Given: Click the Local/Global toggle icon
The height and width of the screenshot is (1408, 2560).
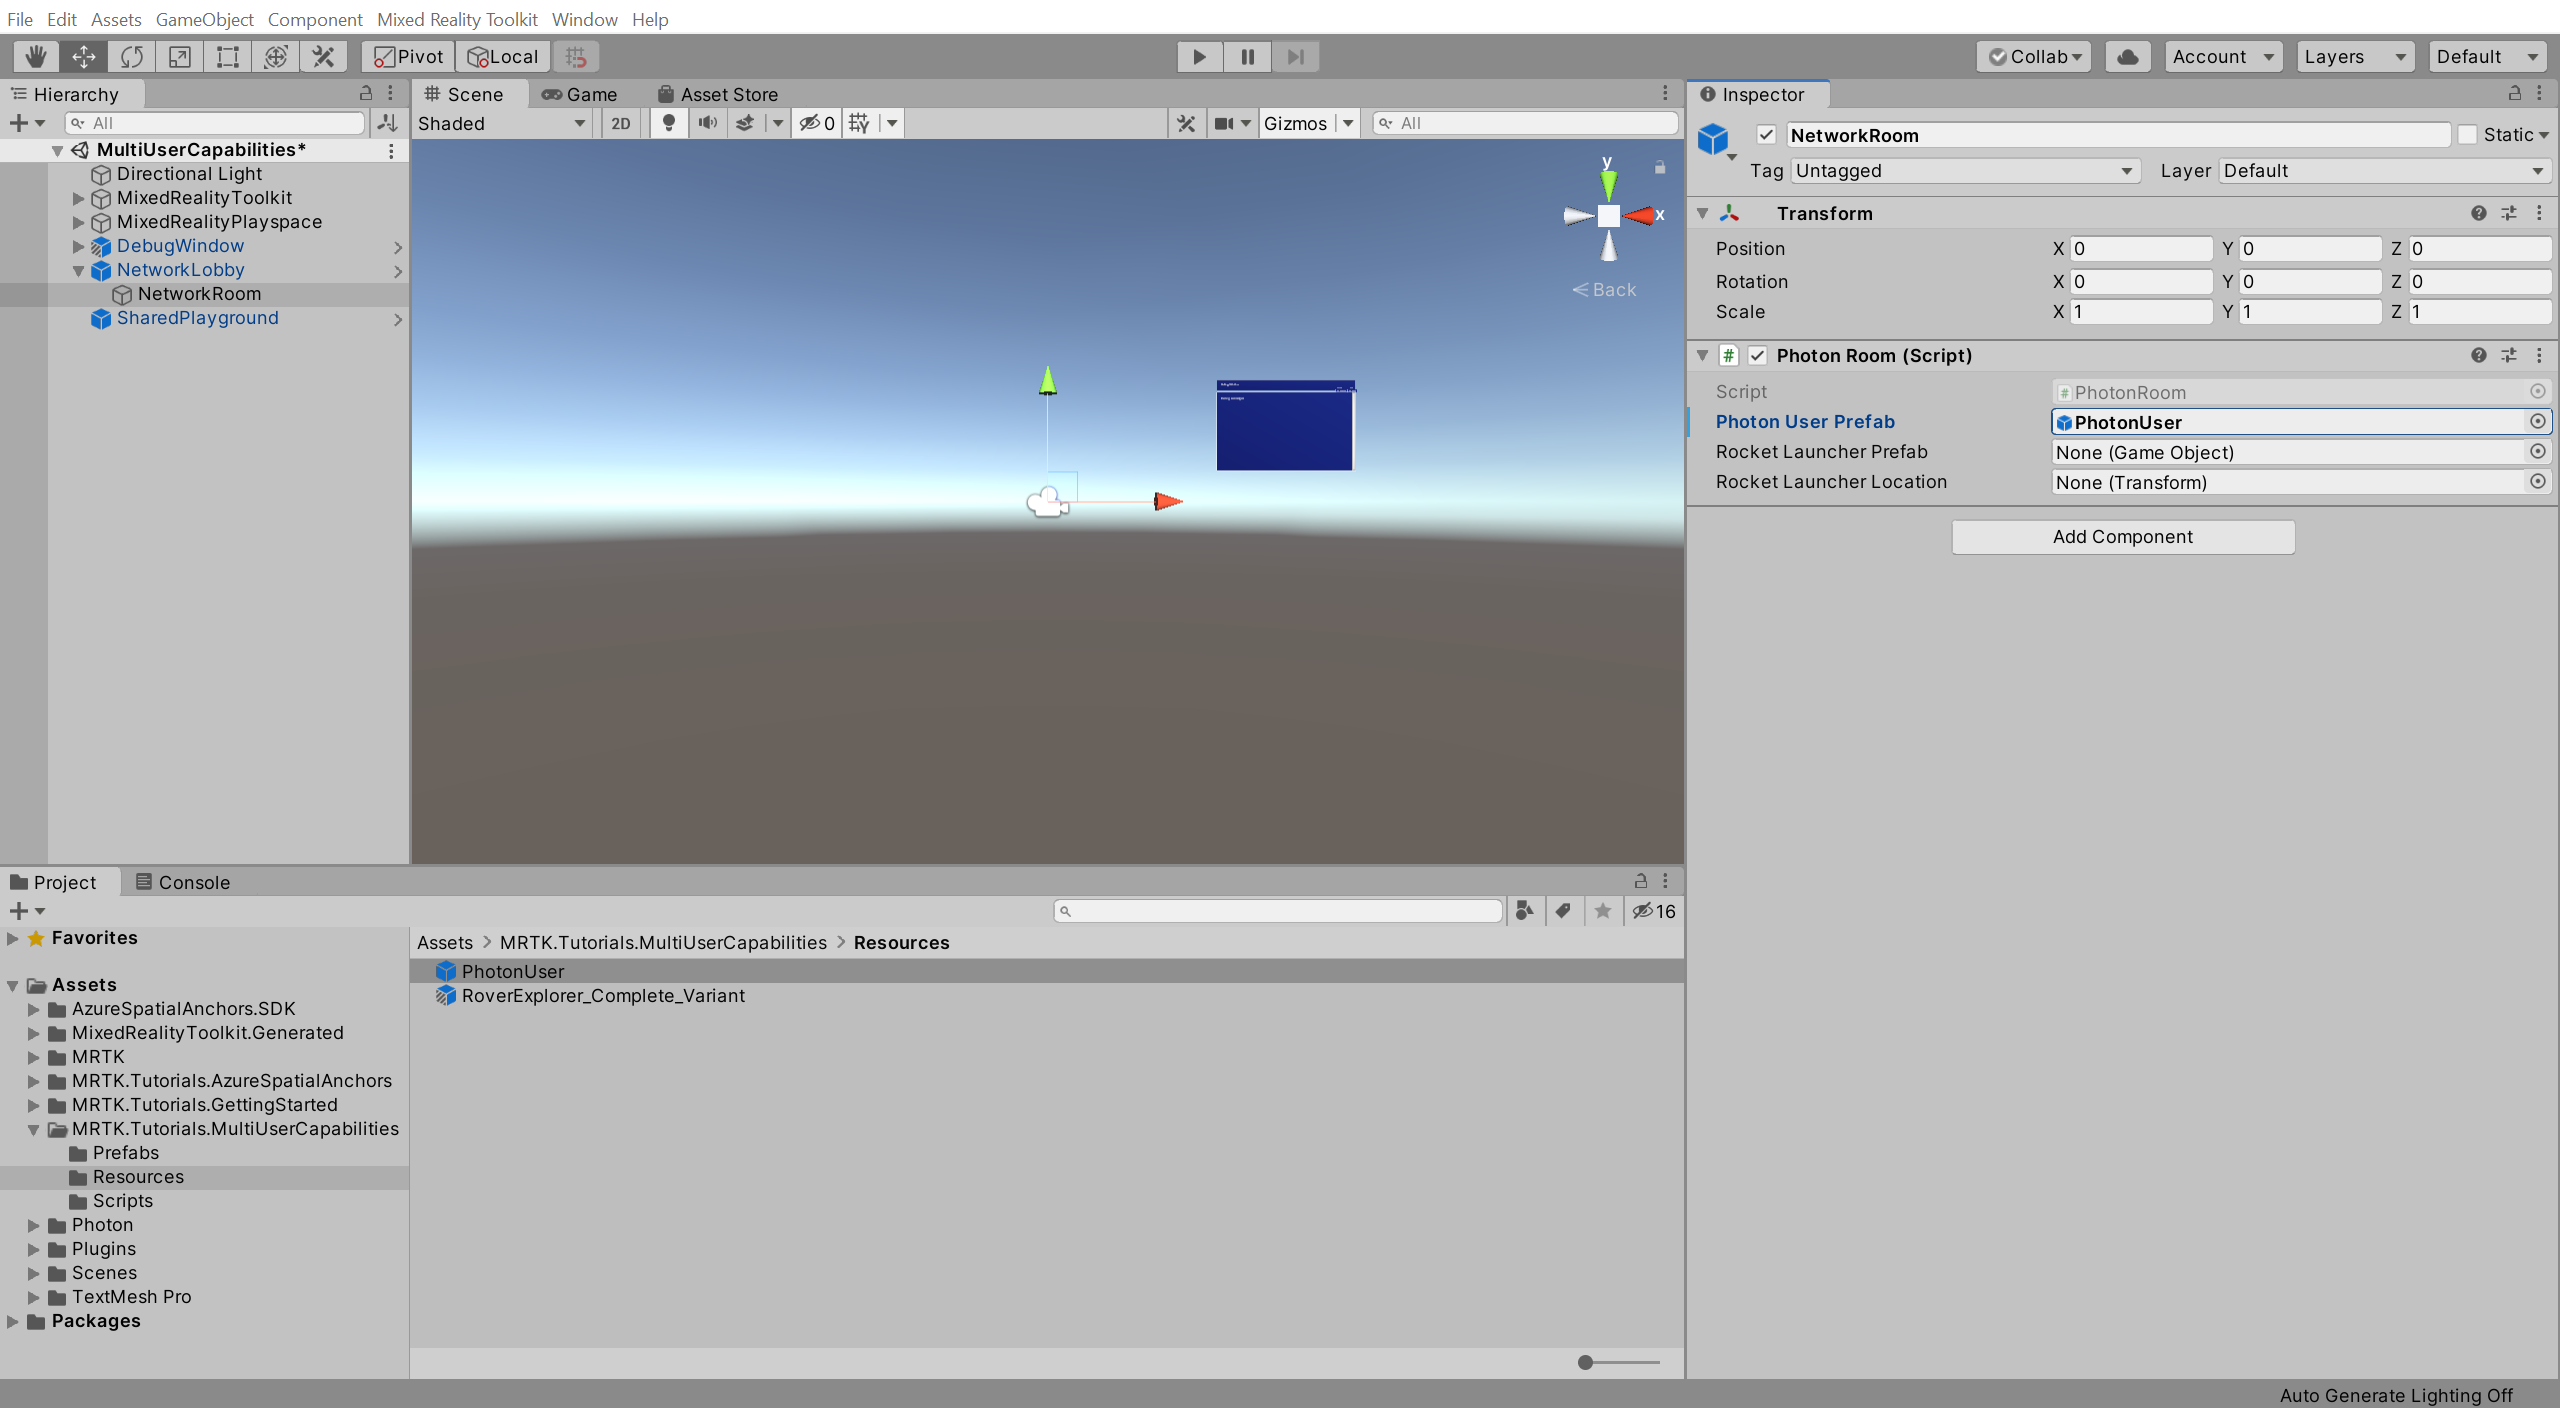Looking at the screenshot, I should tap(503, 55).
